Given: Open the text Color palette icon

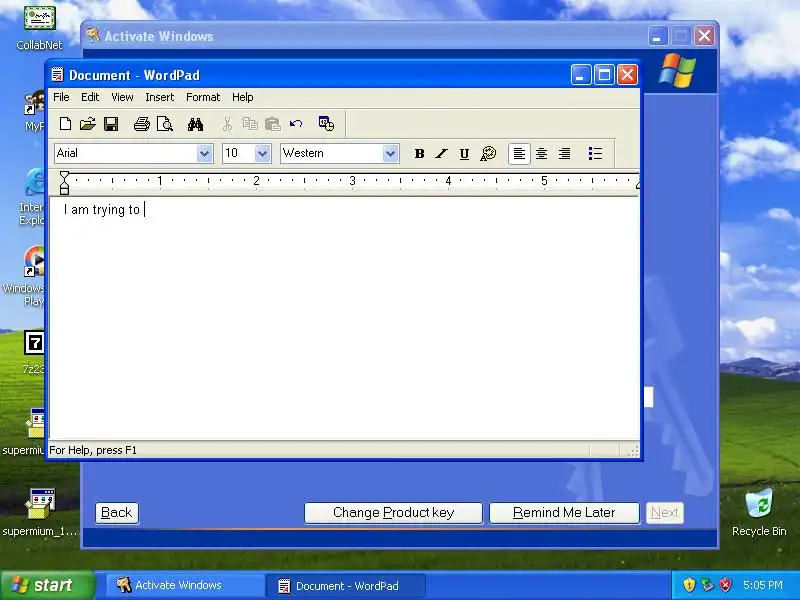Looking at the screenshot, I should pyautogui.click(x=488, y=154).
